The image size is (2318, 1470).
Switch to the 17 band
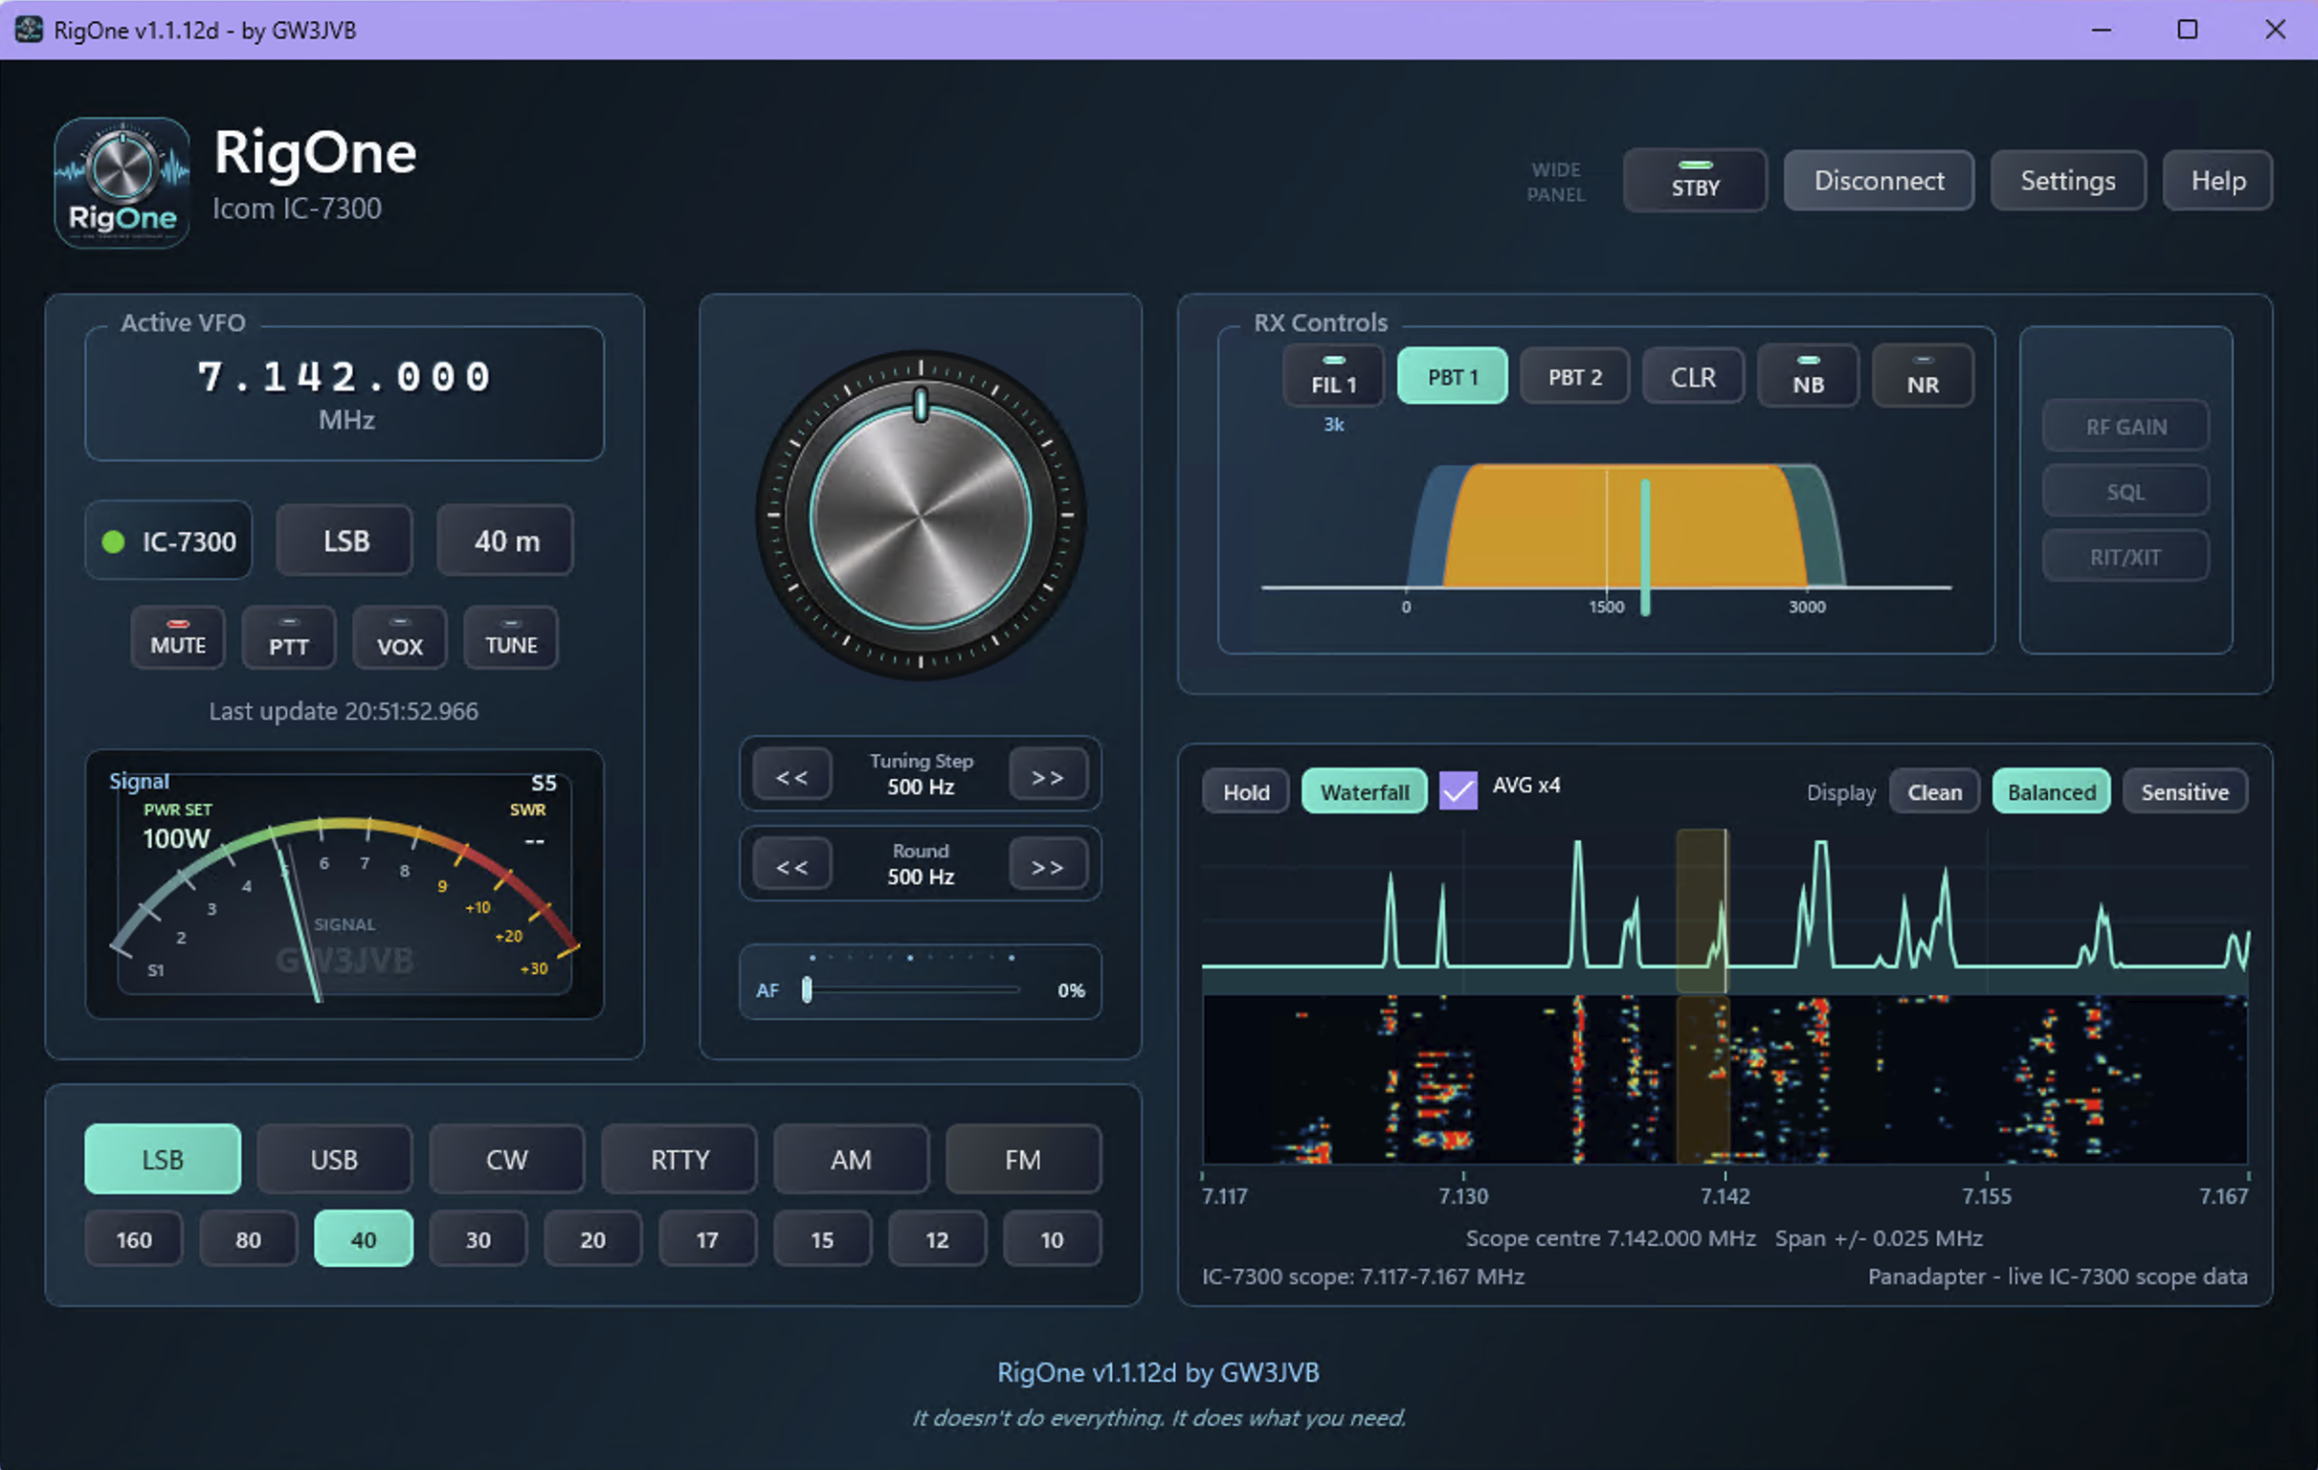(707, 1239)
